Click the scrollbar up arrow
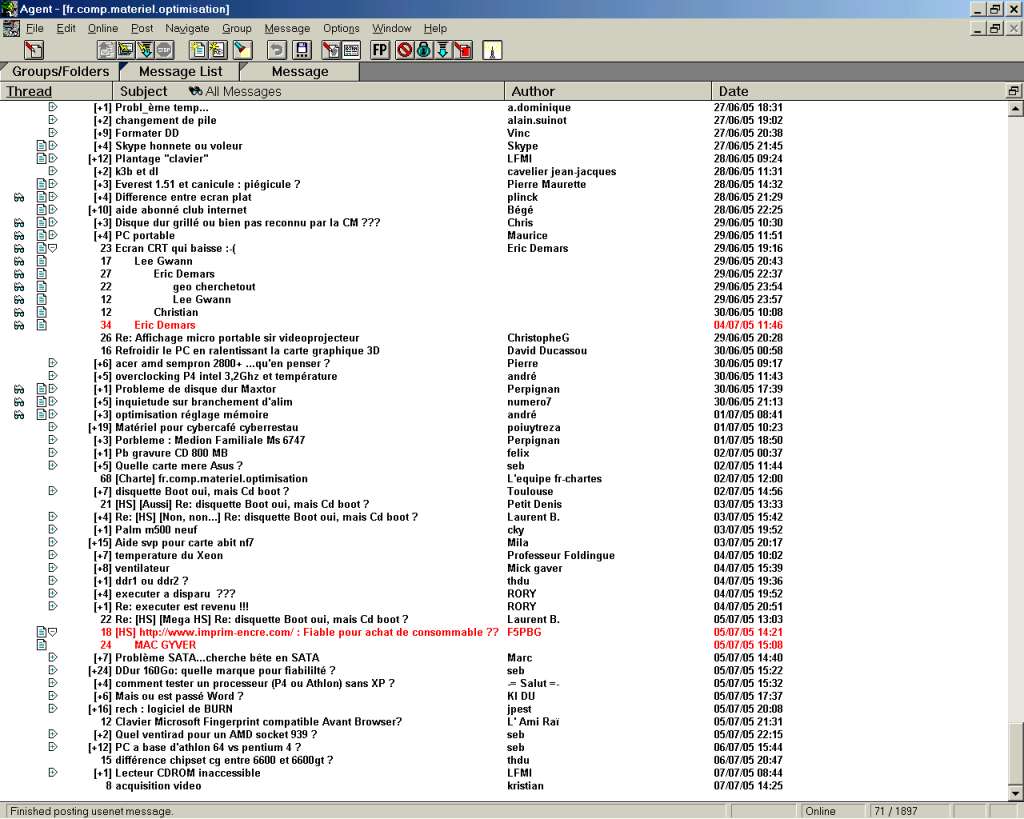This screenshot has height=819, width=1024. point(1016,108)
